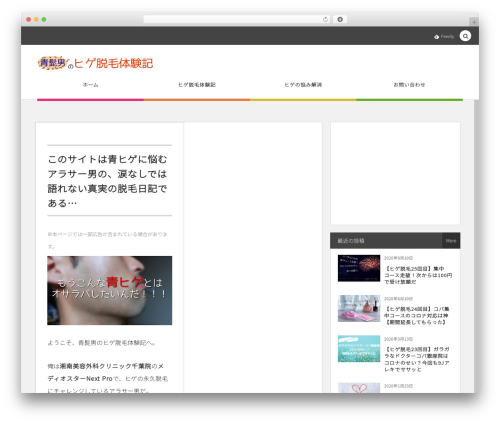Open the ホーム menu item
500x423 pixels.
90,85
